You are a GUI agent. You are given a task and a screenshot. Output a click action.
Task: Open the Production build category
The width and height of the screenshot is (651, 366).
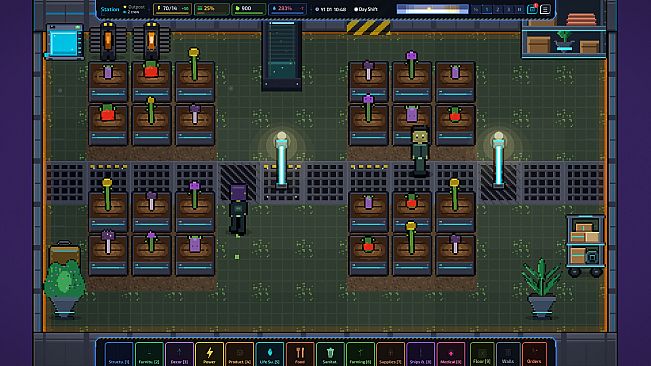pos(240,354)
